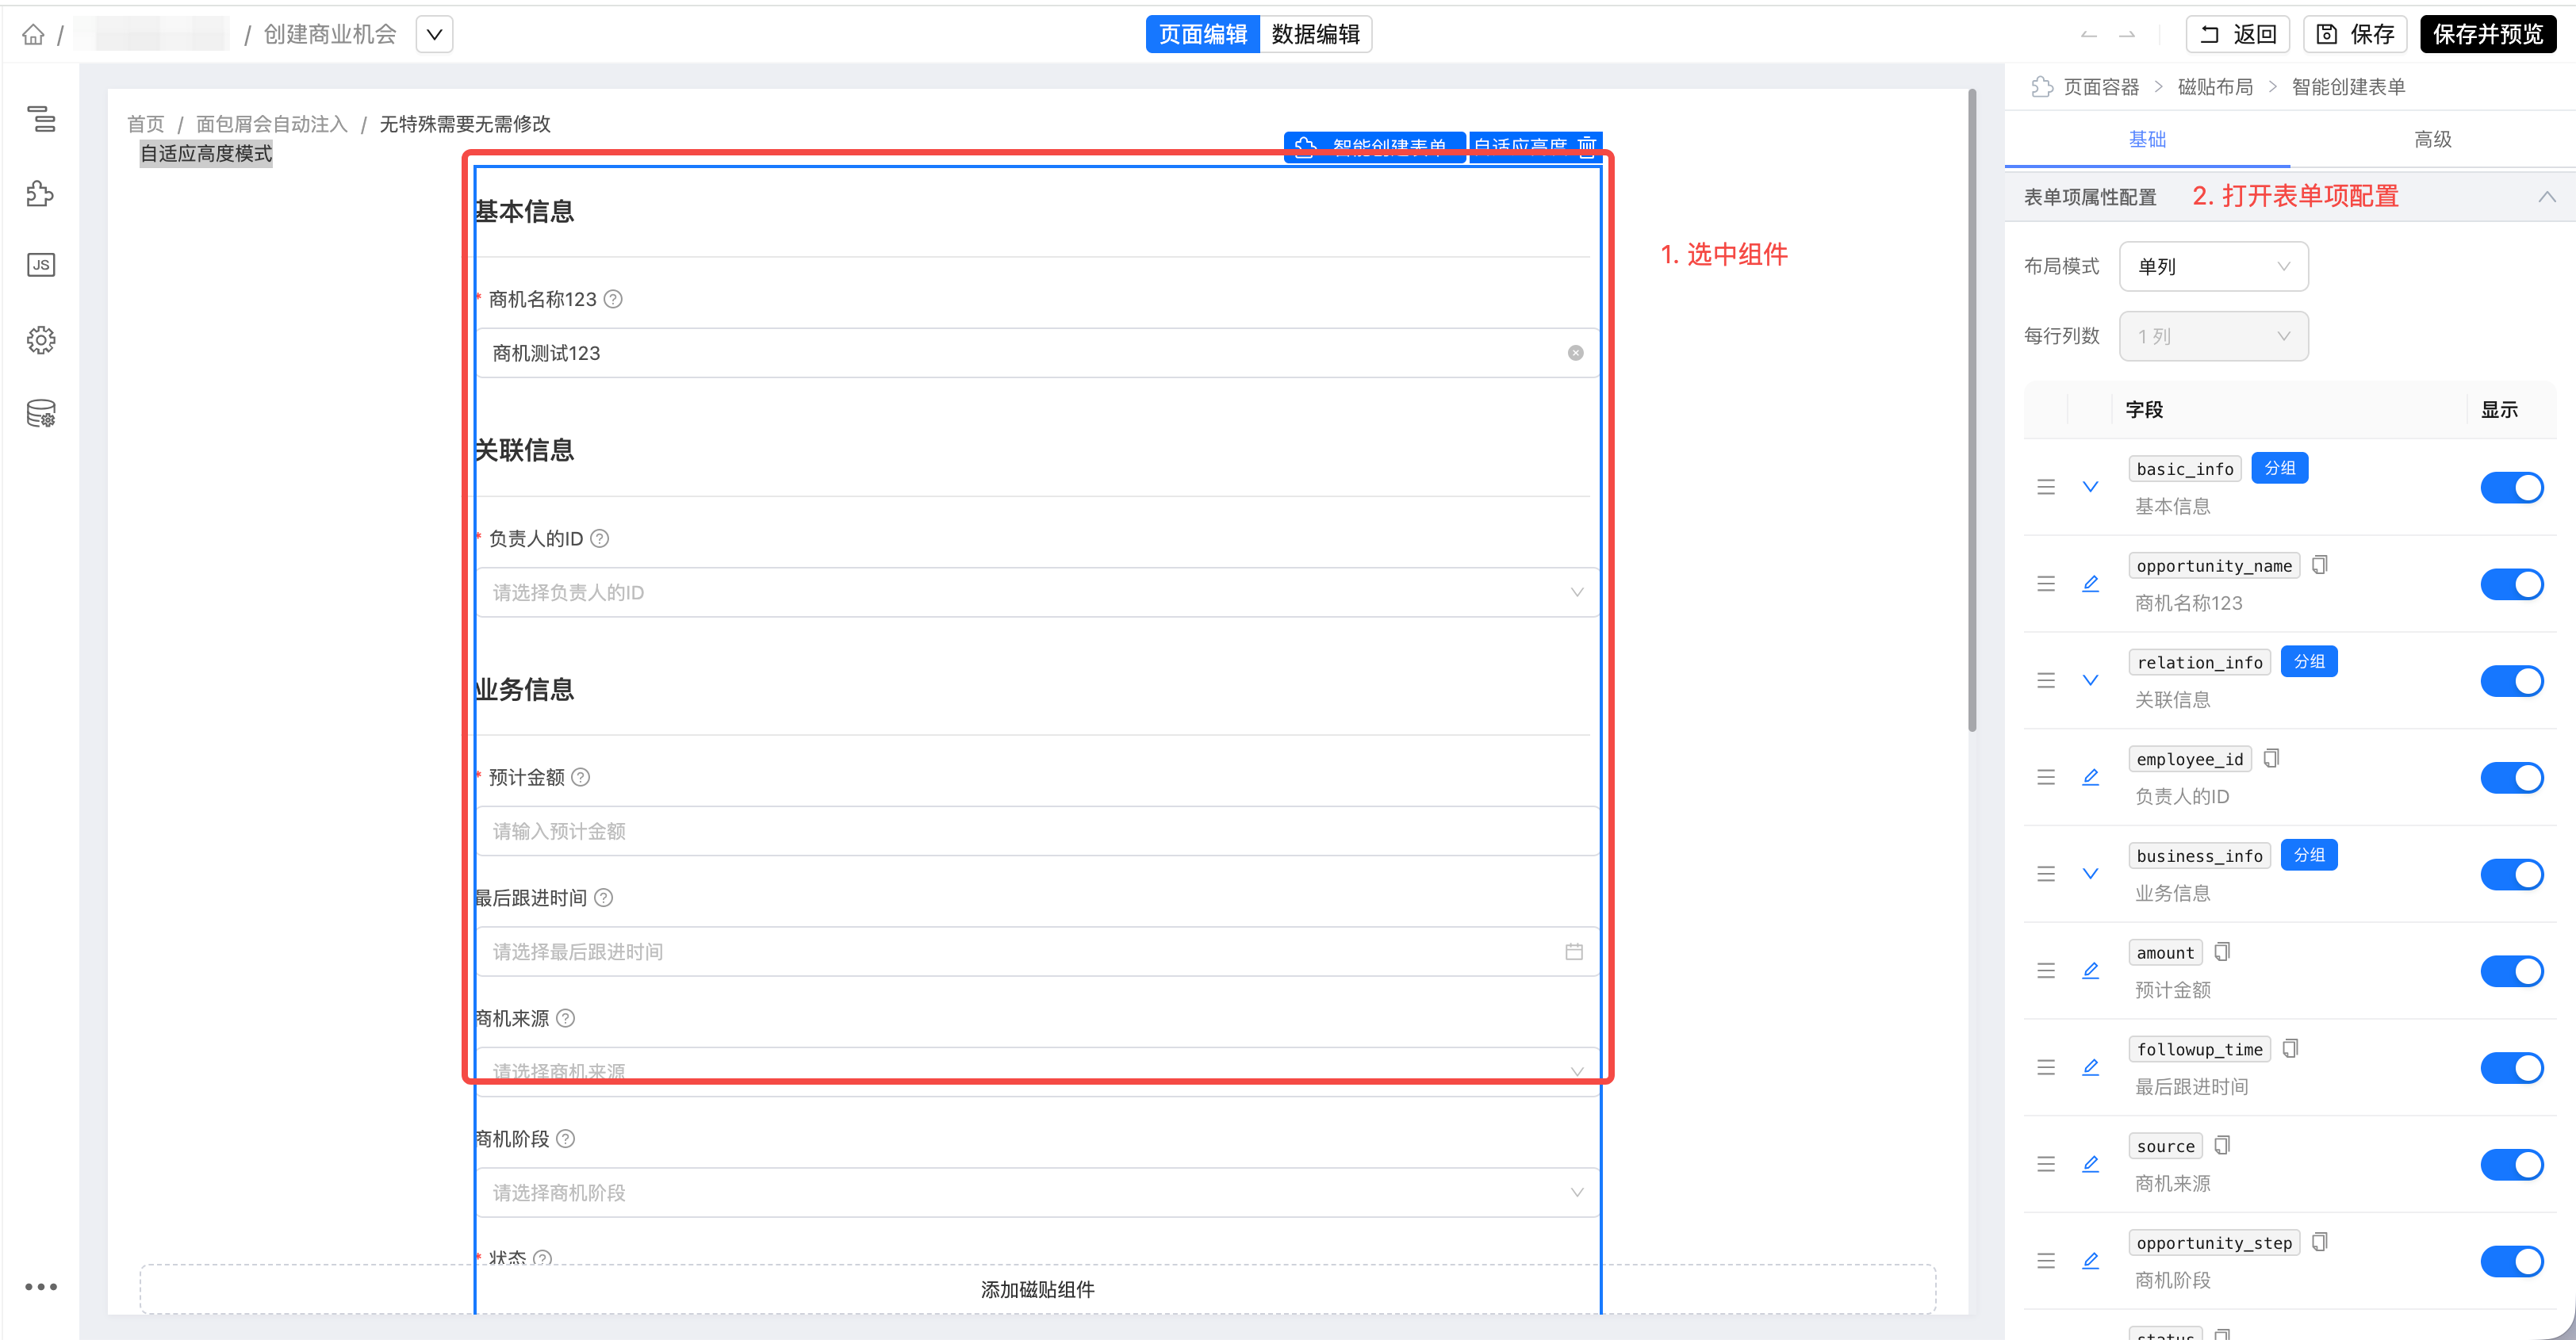Click the more options ellipsis in sidebar
The width and height of the screenshot is (2576, 1340).
[x=41, y=1287]
